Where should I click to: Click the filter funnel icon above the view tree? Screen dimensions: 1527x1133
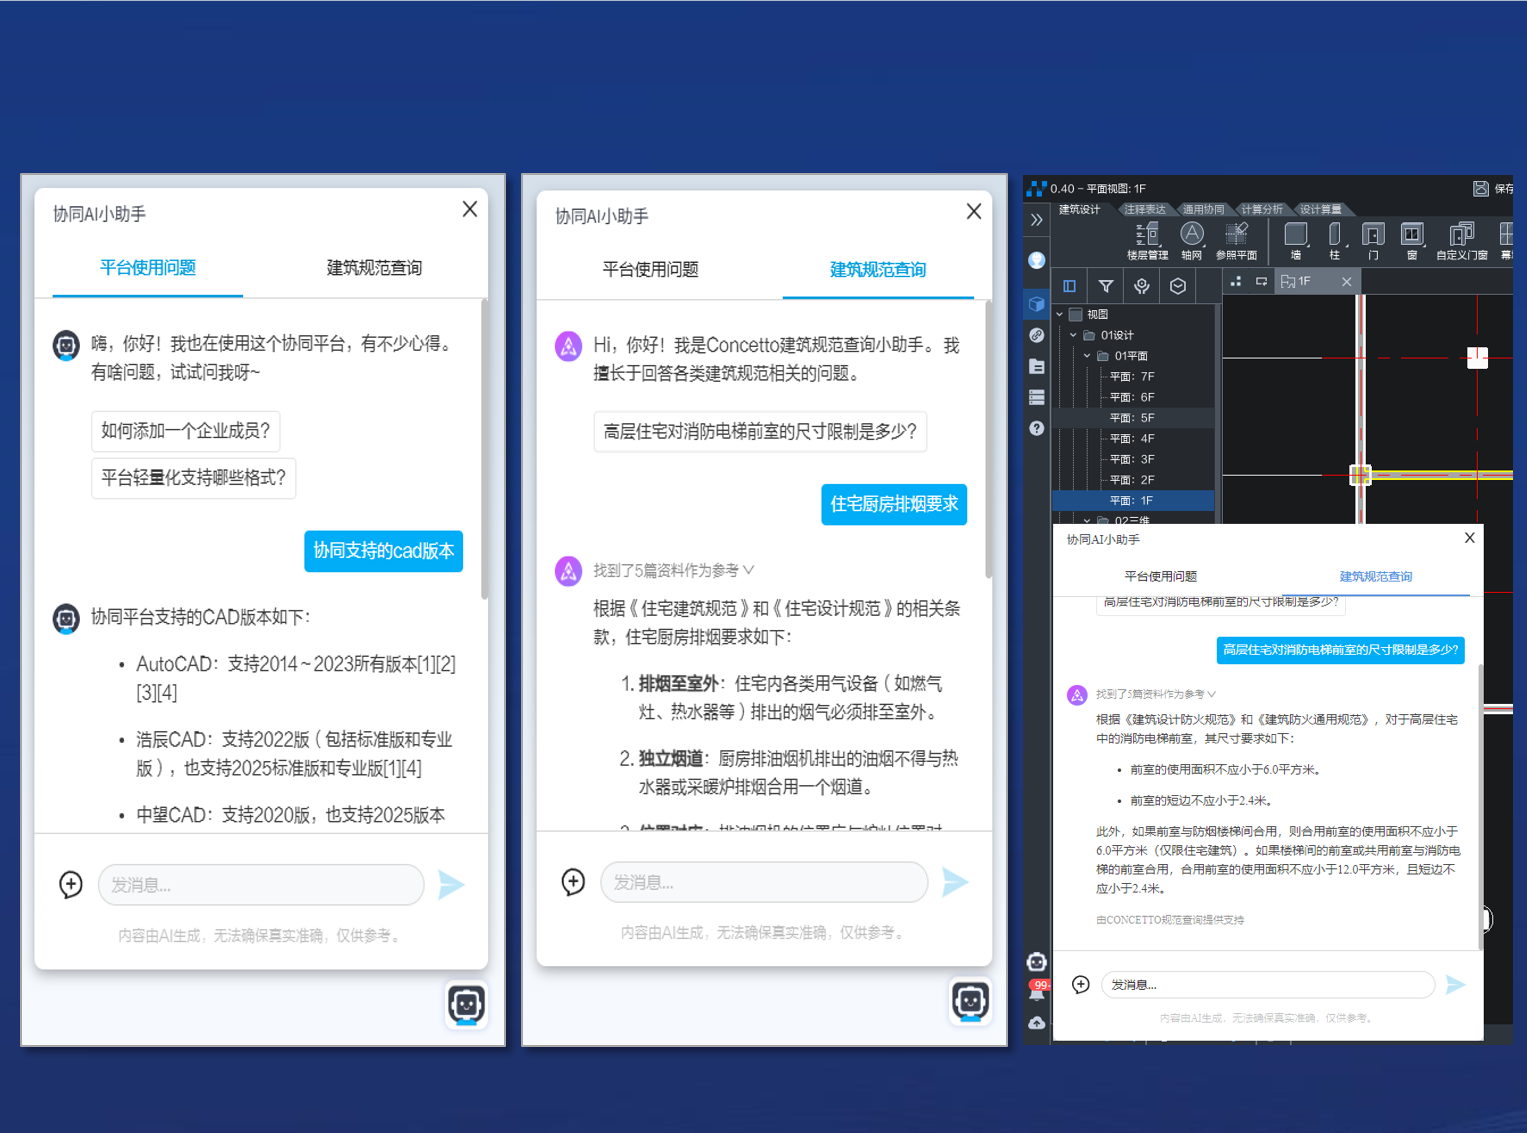1105,286
